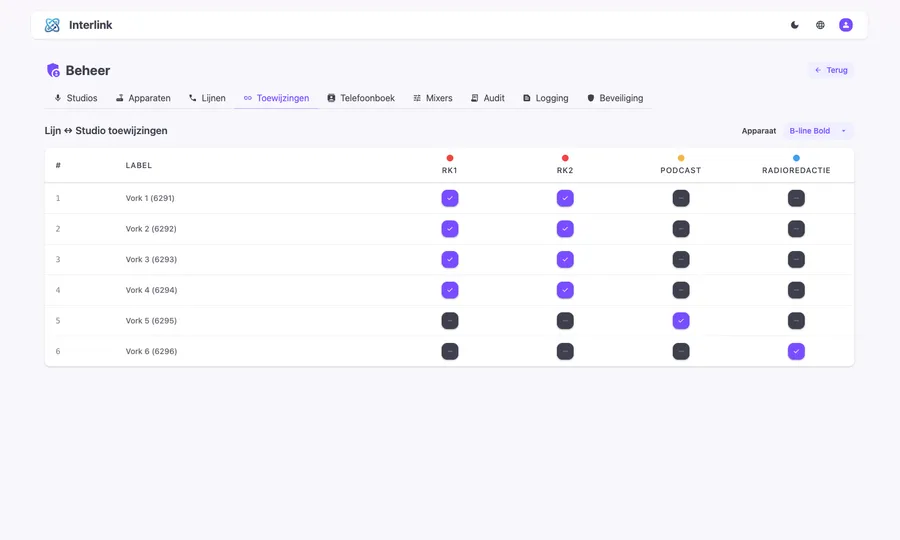Switch to the Studios tab
Image resolution: width=900 pixels, height=540 pixels.
76,98
